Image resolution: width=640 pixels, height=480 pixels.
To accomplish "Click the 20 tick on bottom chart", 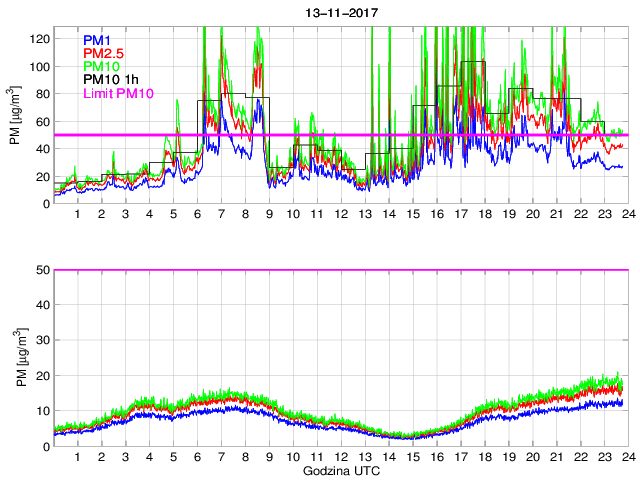I will coord(43,376).
